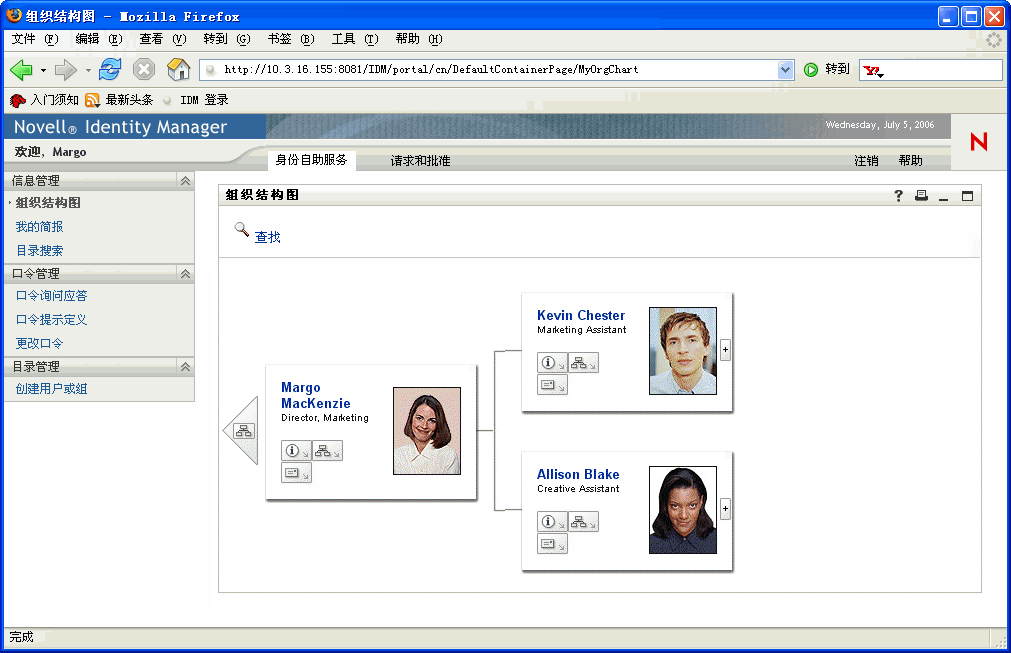The image size is (1011, 653).
Task: Click Kevin Chester's info icon
Action: click(x=552, y=362)
